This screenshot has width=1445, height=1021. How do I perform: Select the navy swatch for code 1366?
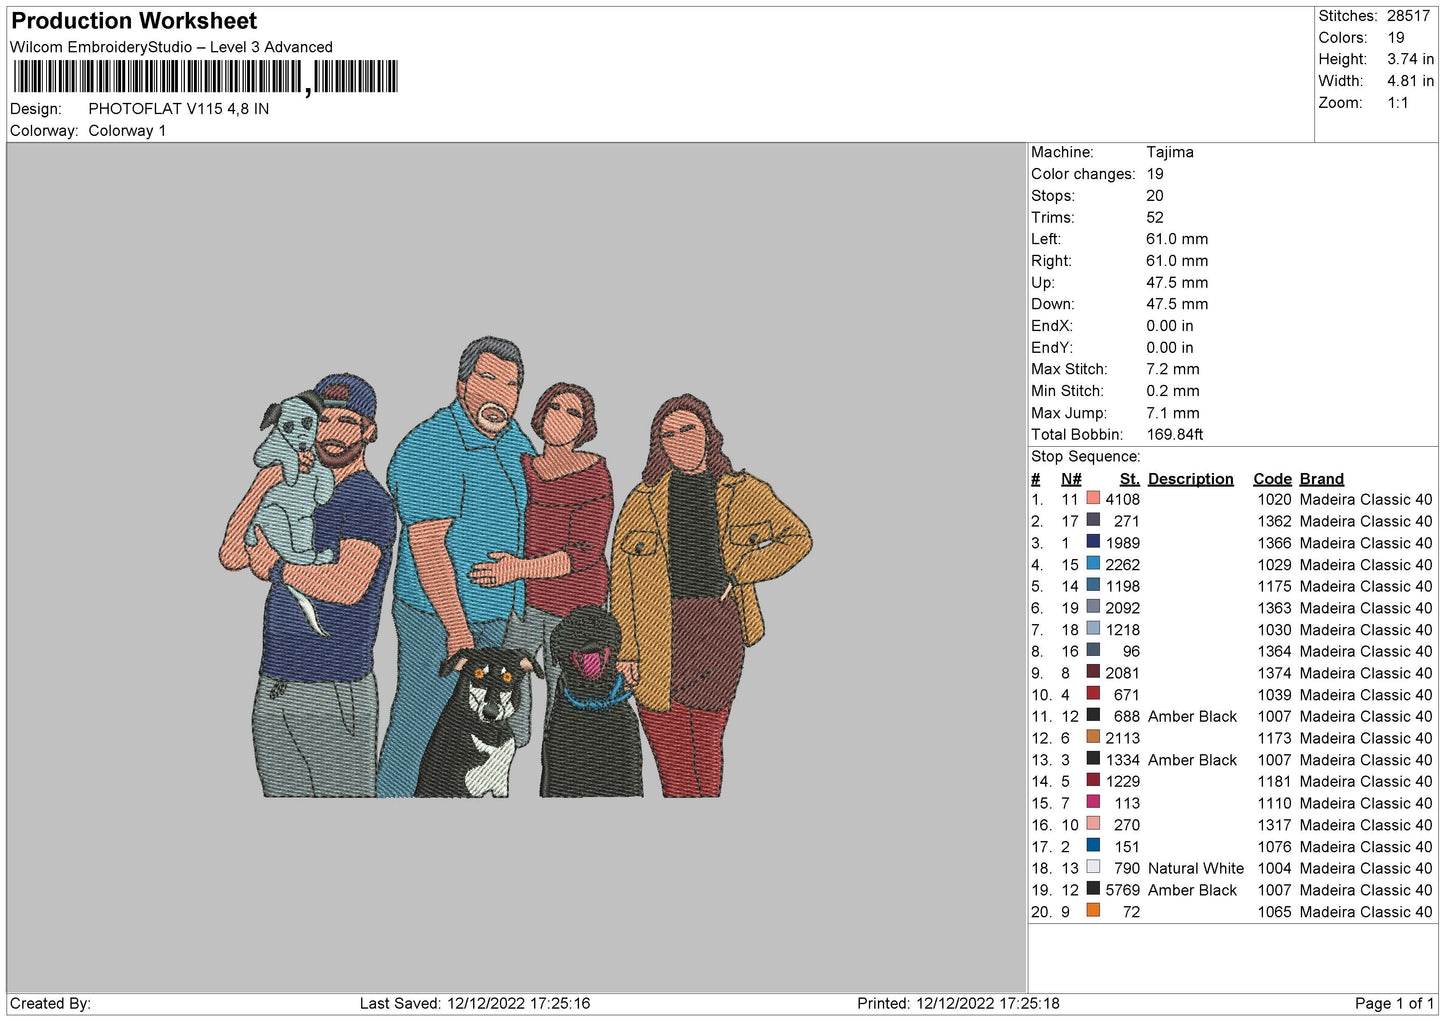[x=1093, y=542]
